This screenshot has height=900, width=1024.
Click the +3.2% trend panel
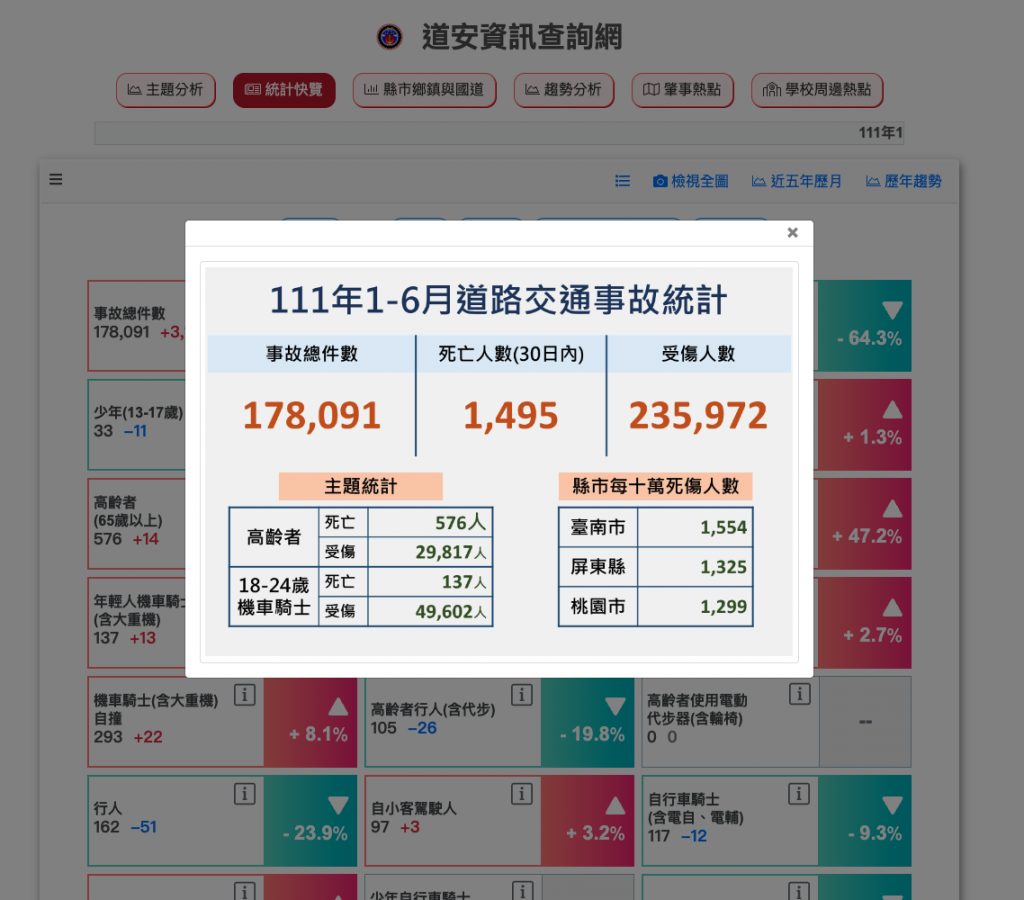coord(588,821)
